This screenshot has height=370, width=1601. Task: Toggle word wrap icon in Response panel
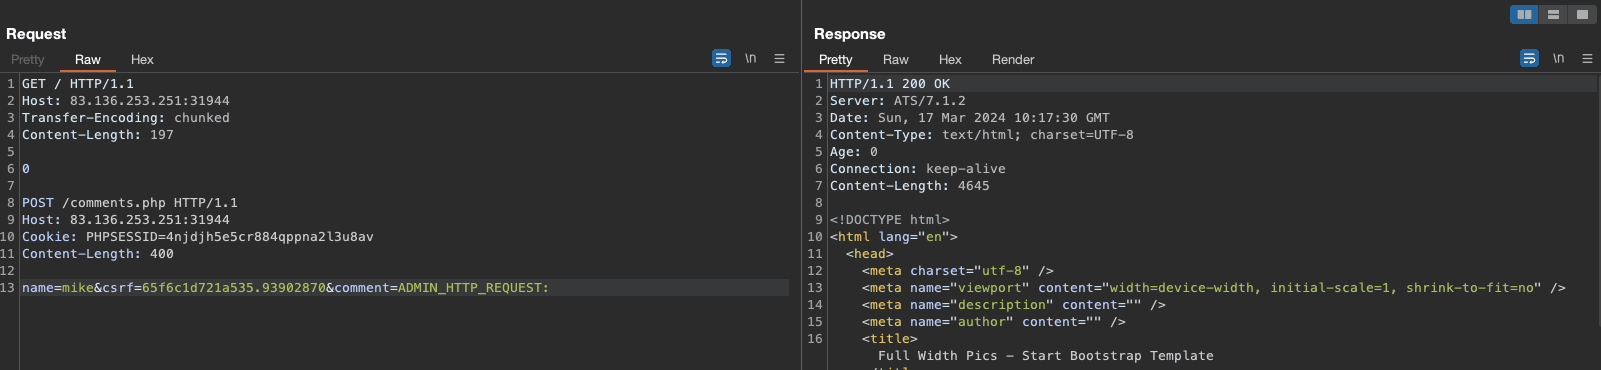pyautogui.click(x=1529, y=58)
